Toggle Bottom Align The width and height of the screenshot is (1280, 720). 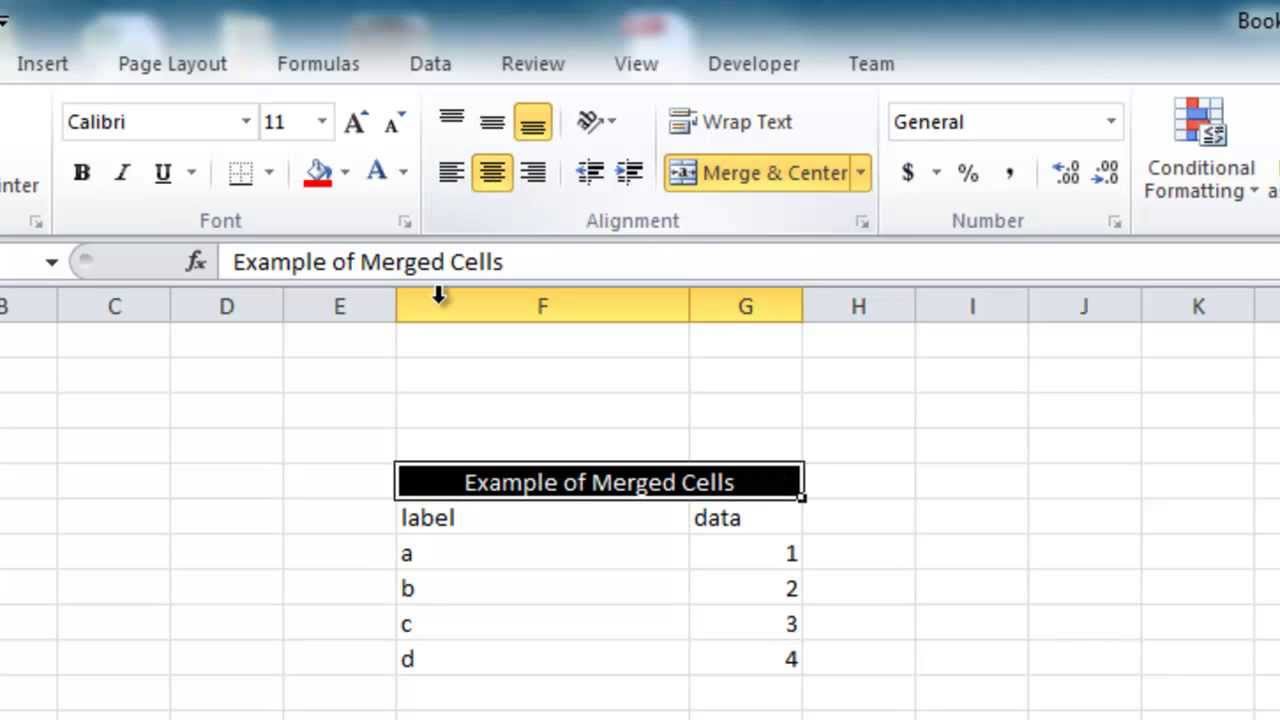(x=533, y=122)
